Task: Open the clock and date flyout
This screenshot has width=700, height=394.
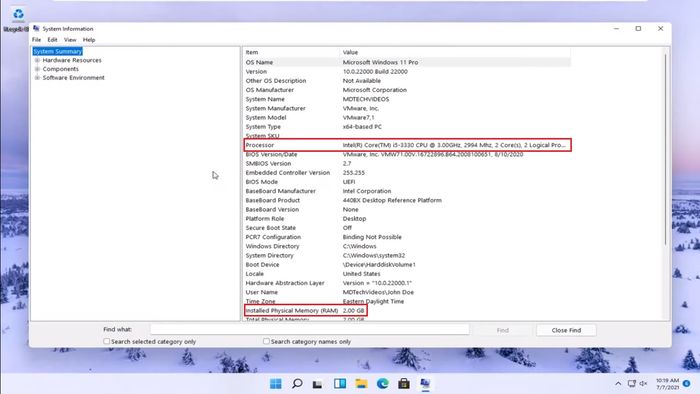Action: [x=667, y=384]
